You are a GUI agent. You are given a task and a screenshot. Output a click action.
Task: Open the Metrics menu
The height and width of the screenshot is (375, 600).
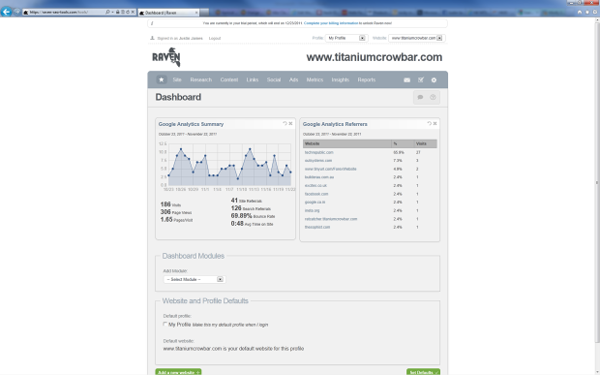point(315,80)
